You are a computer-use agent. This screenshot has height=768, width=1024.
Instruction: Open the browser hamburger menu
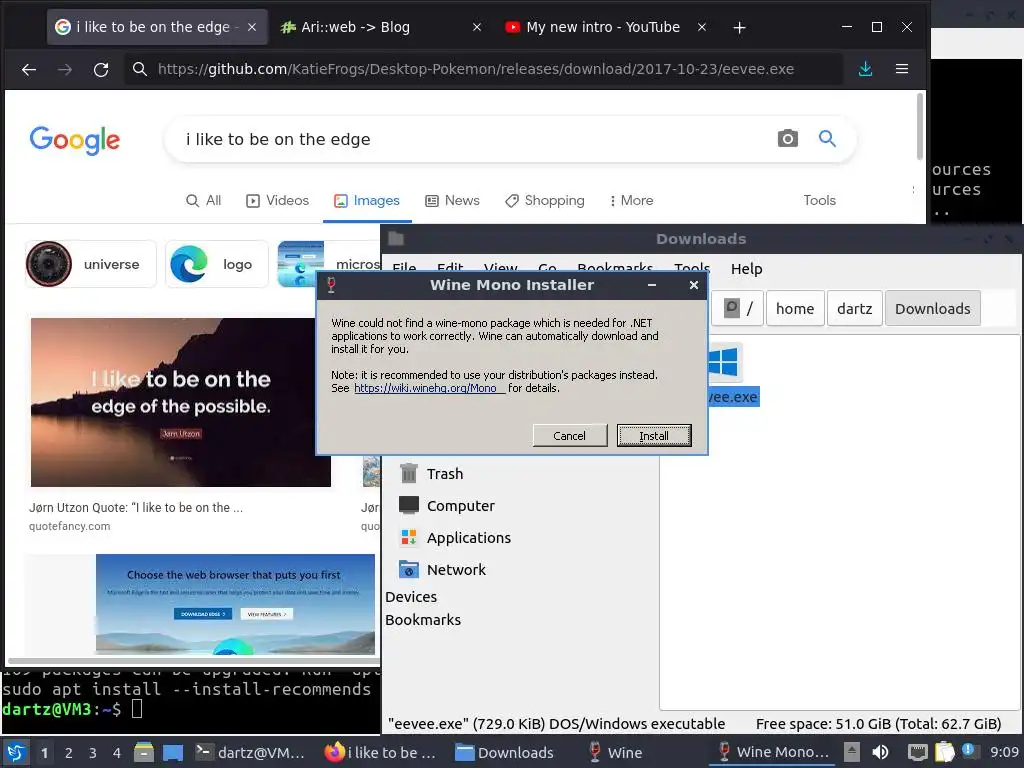[x=902, y=69]
